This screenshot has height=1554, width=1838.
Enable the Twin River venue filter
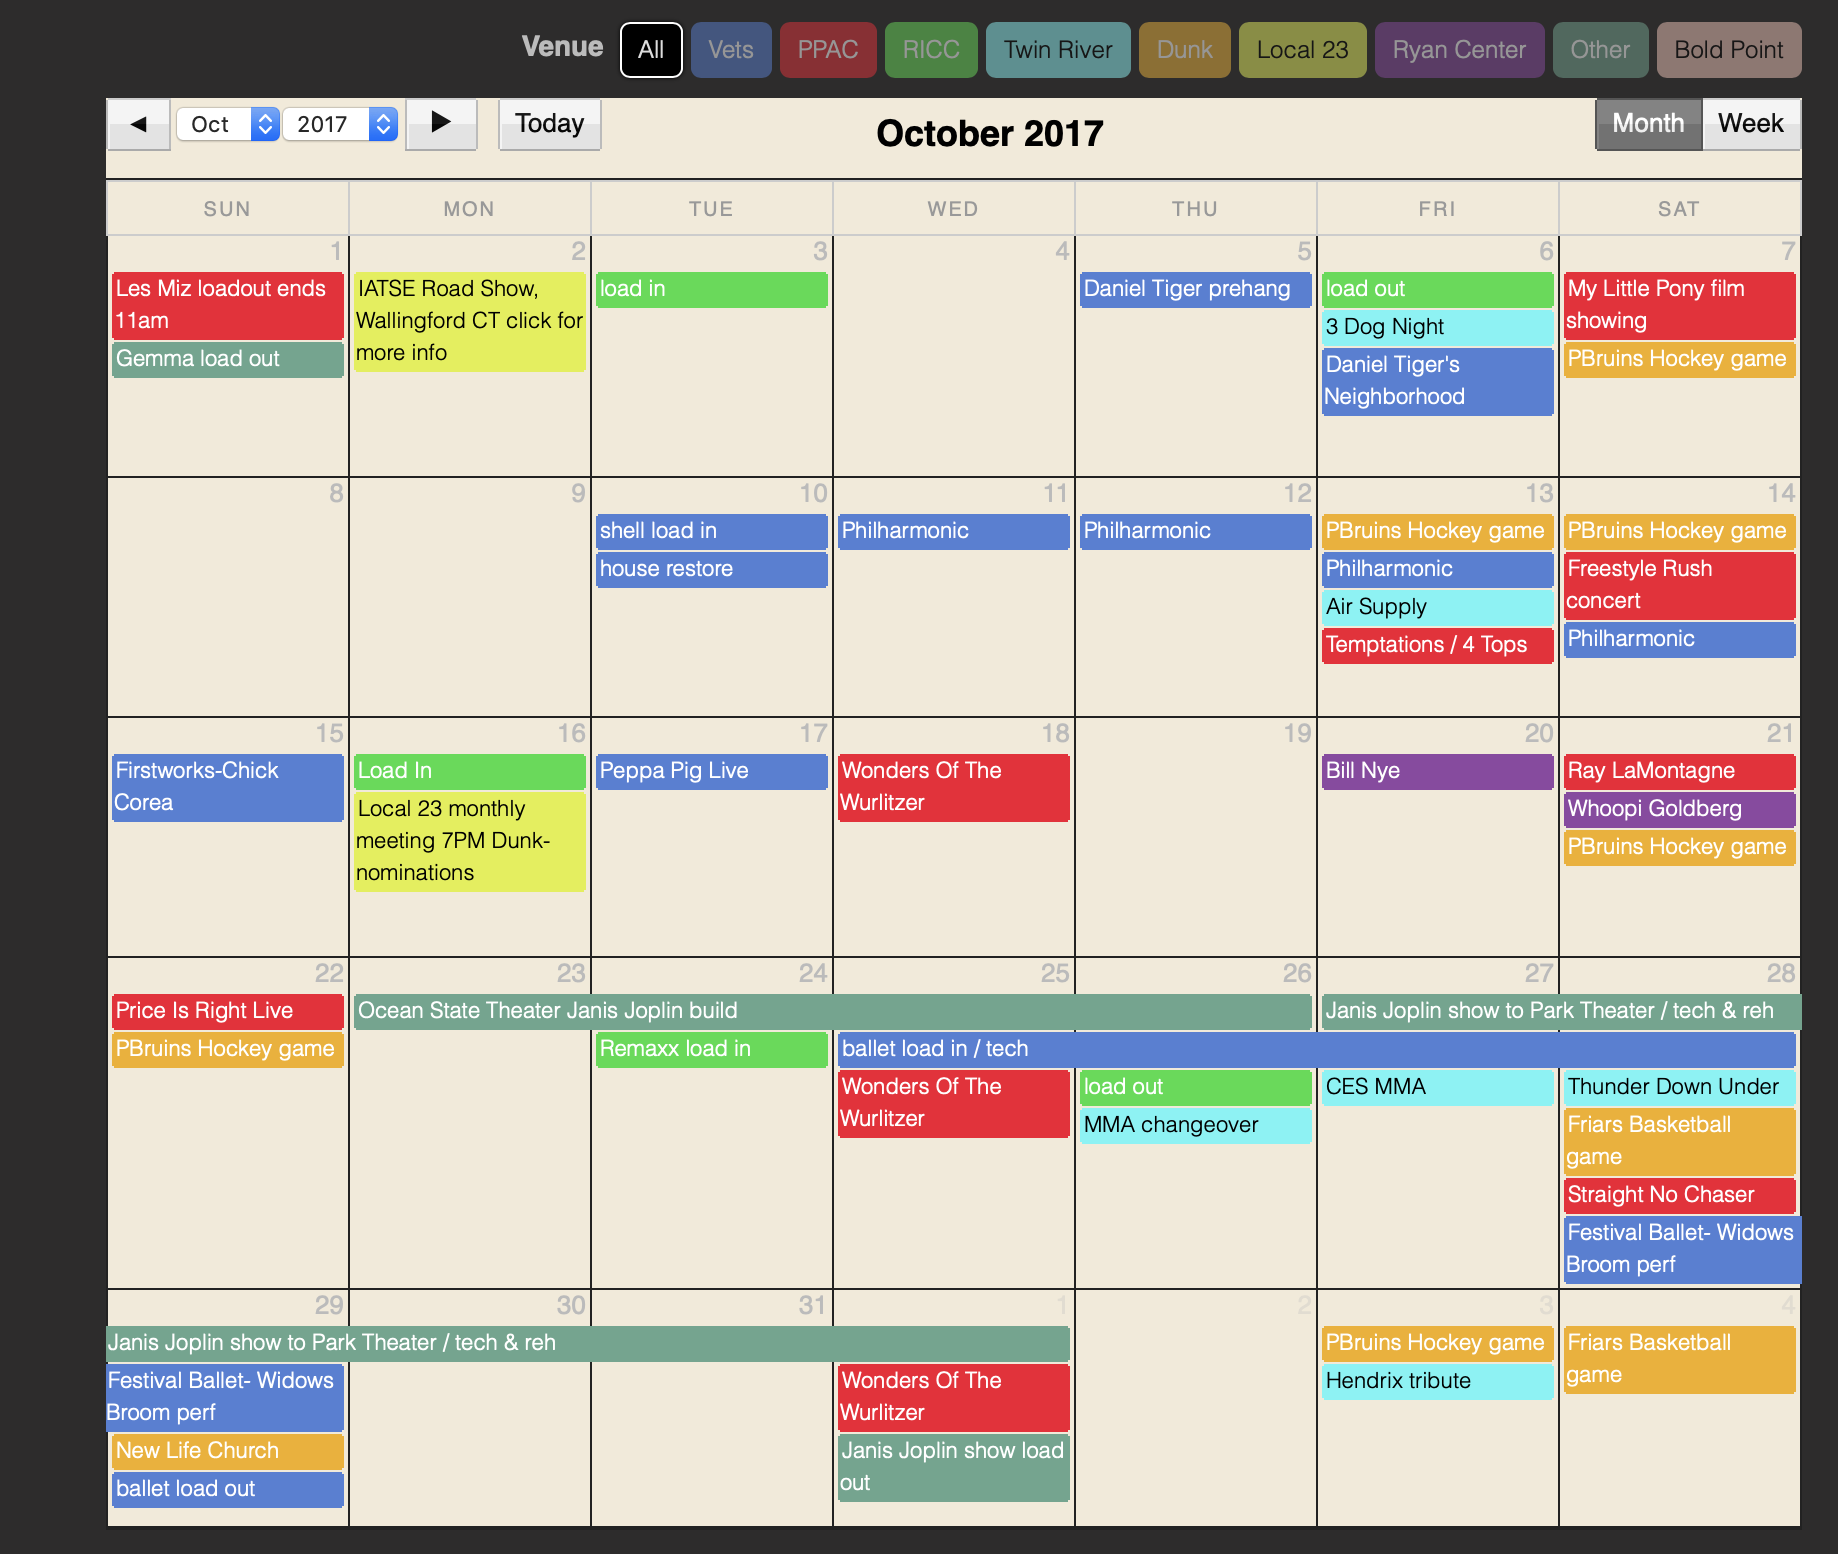tap(1058, 50)
